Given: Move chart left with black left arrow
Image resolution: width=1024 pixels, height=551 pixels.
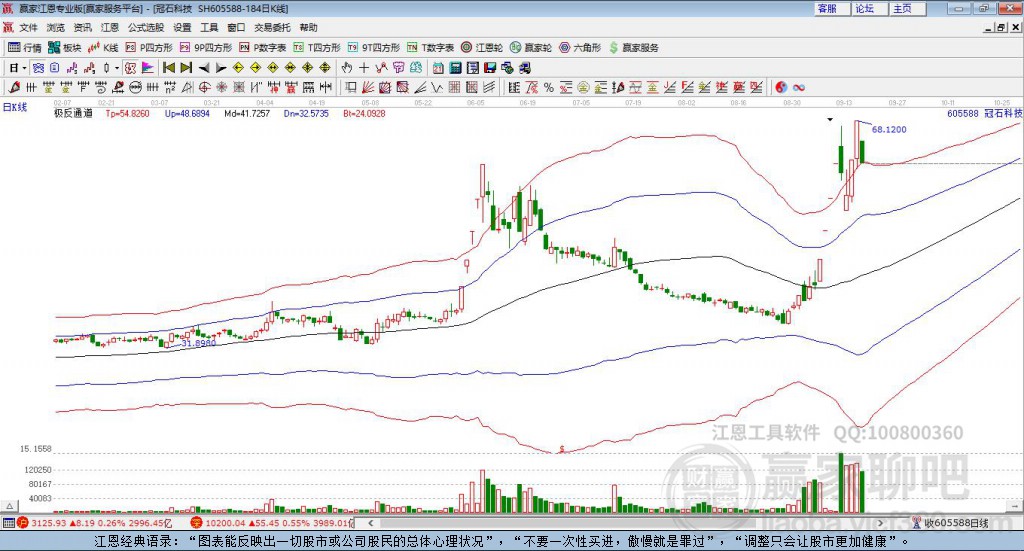Looking at the screenshot, I should [x=204, y=68].
